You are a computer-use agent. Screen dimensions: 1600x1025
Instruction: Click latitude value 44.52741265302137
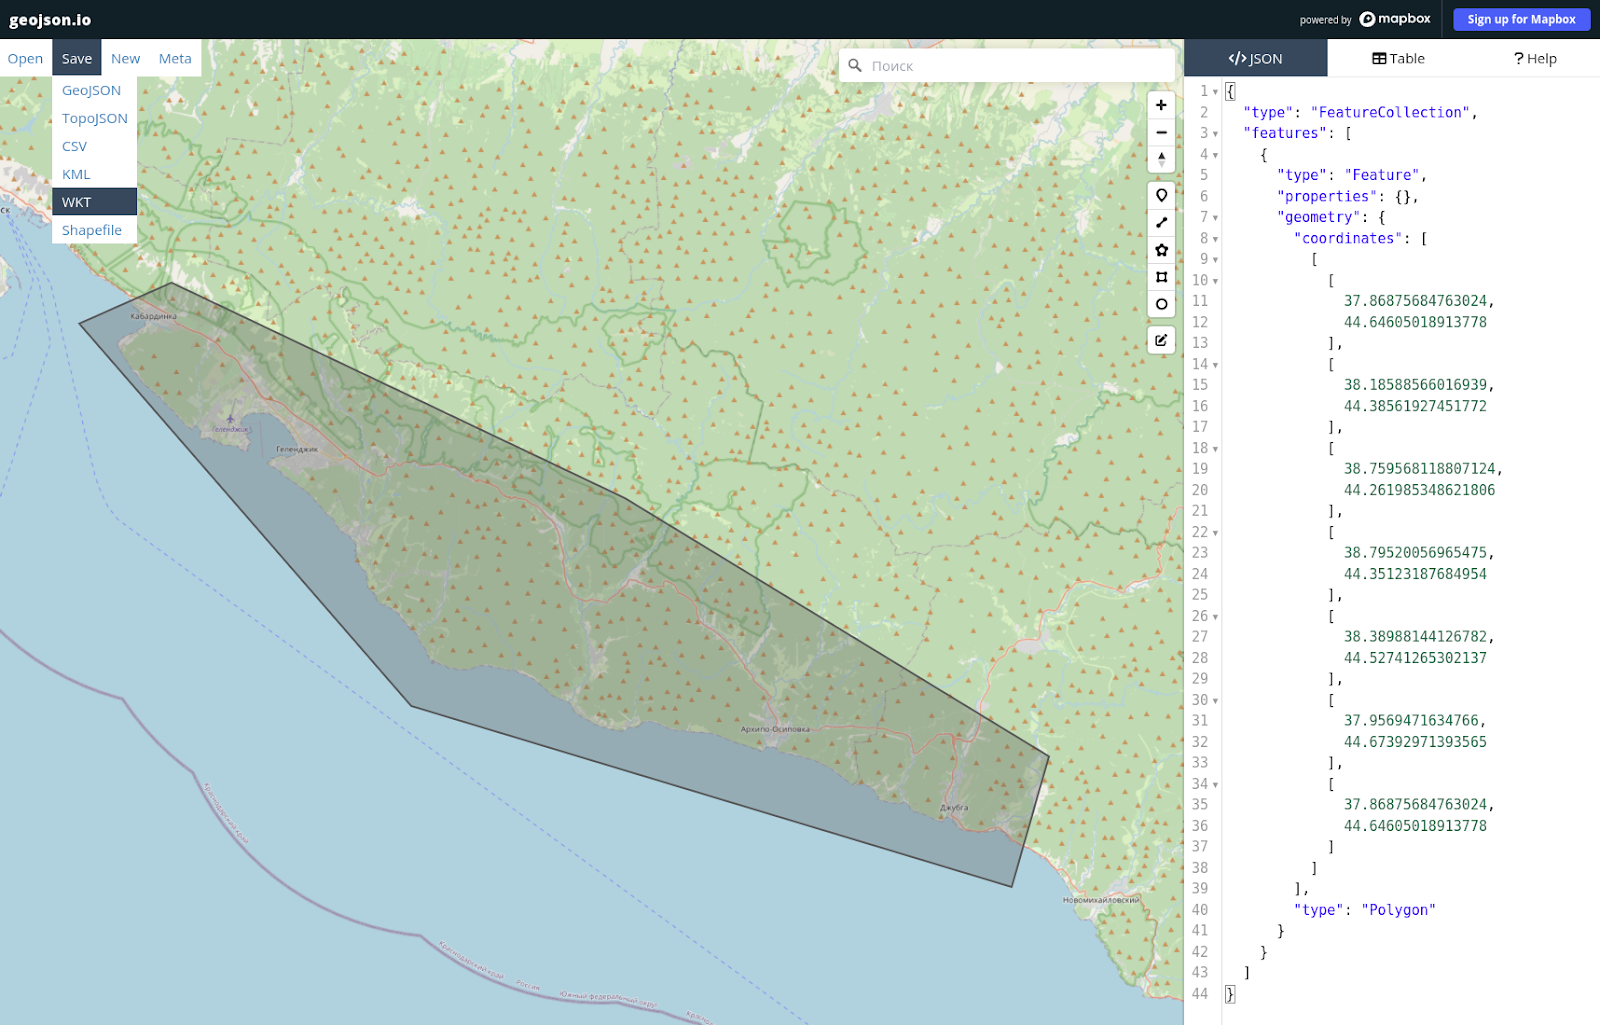1415,658
